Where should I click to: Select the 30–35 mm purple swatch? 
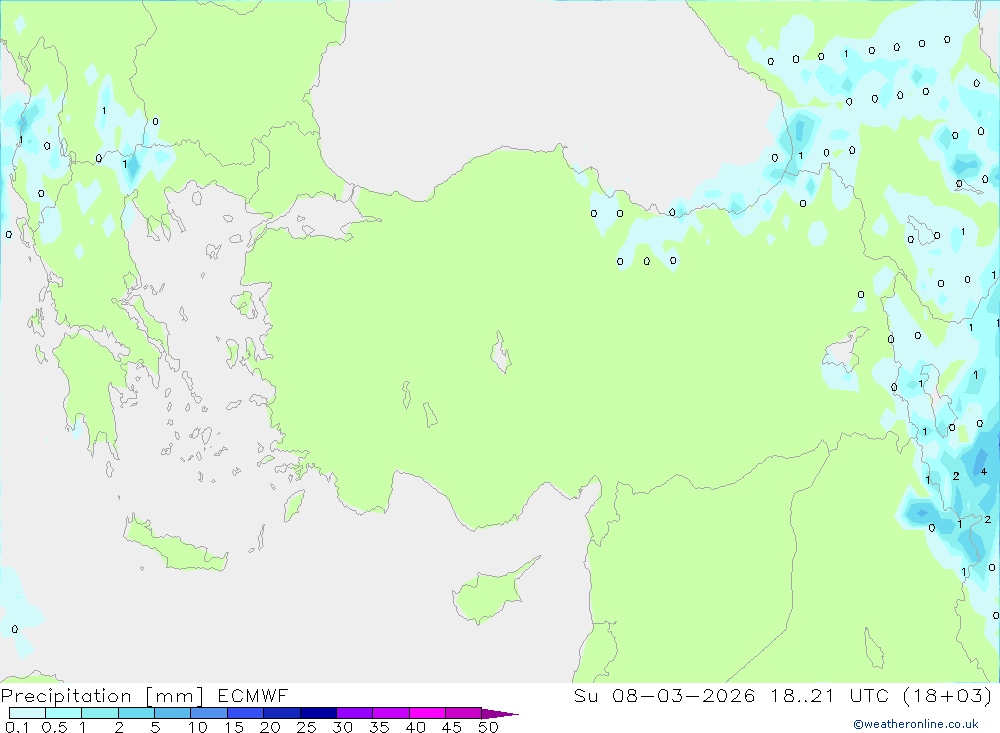(x=354, y=713)
